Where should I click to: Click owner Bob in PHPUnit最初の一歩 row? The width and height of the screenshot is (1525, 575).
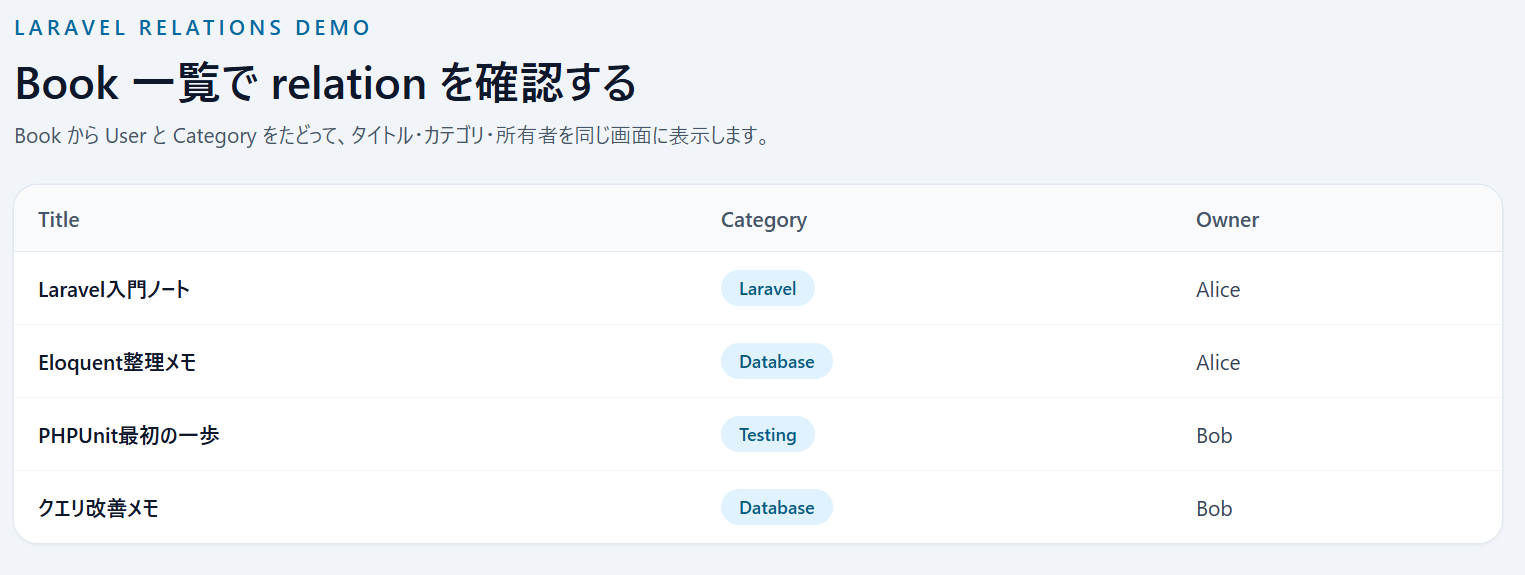[1214, 436]
